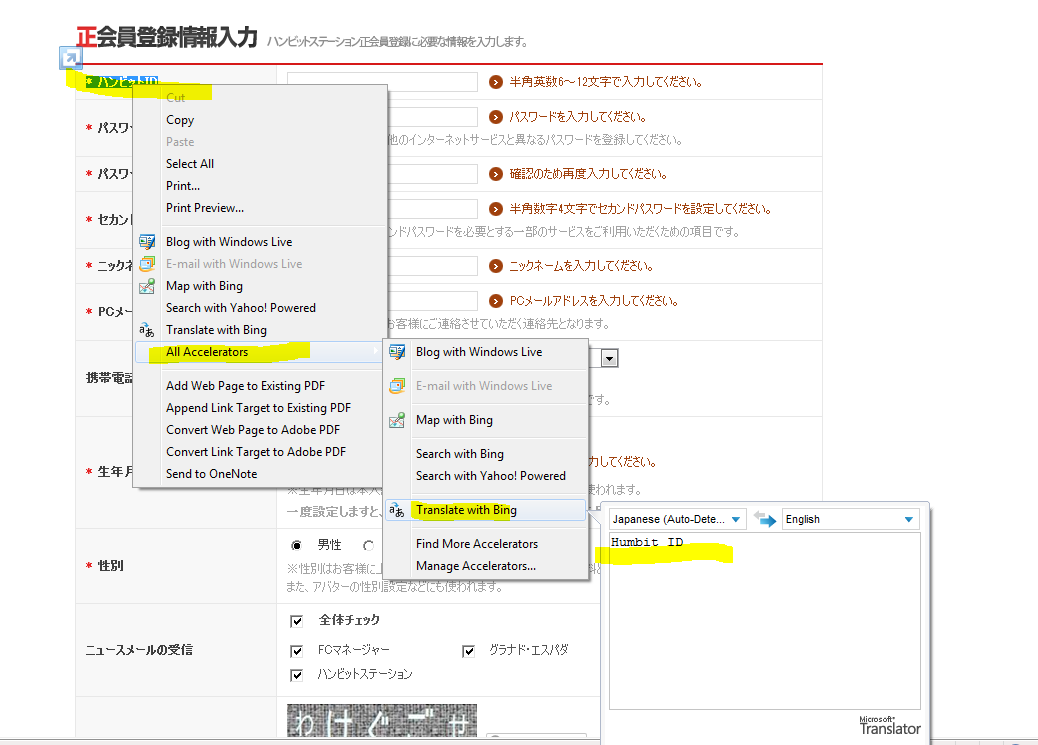The image size is (1038, 745).
Task: Choose Blog with Windows Live in submenu
Action: [479, 352]
